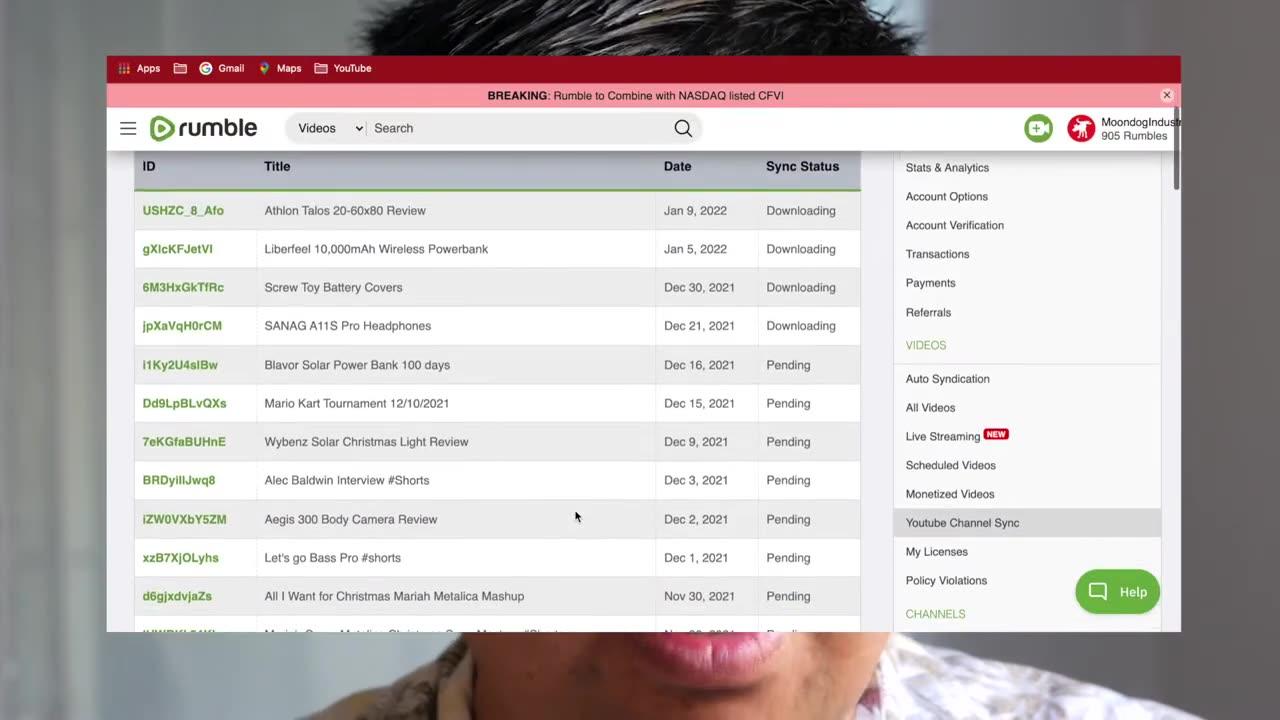This screenshot has height=720, width=1280.
Task: Click the Apps shortcut in bookmarks bar
Action: click(x=140, y=68)
